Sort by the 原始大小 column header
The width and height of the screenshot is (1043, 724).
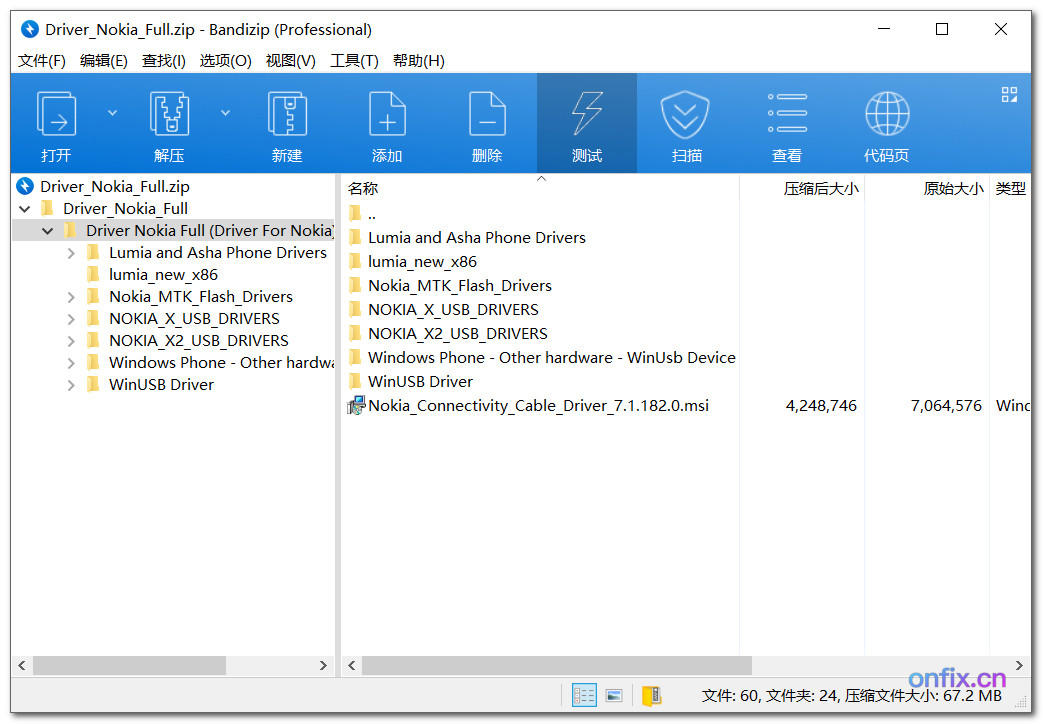[953, 188]
